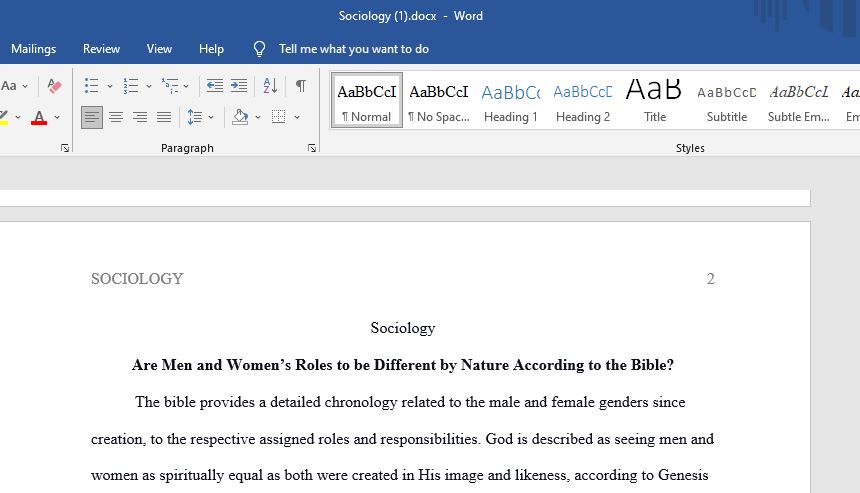This screenshot has width=860, height=493.
Task: Apply the Heading 2 style
Action: [x=582, y=100]
